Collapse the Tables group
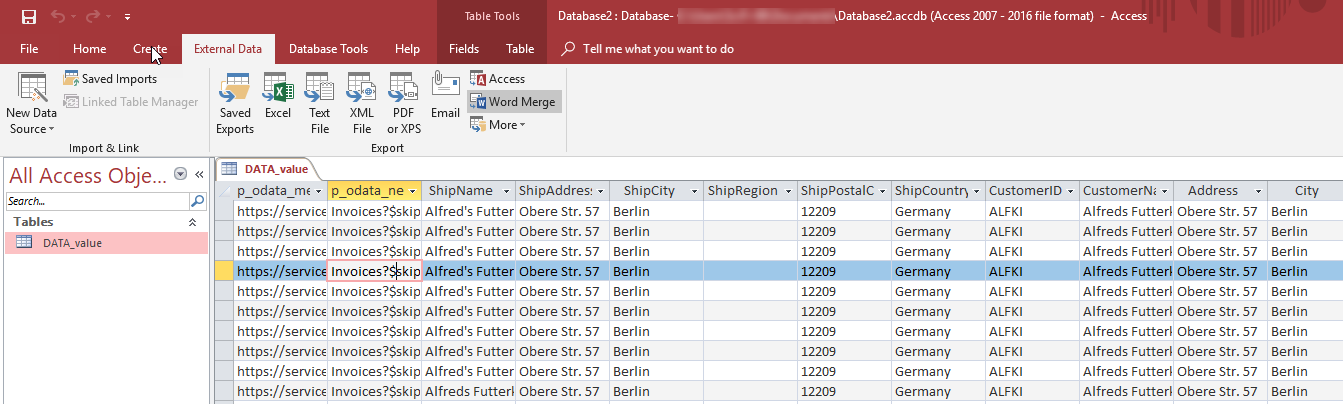 [x=193, y=222]
